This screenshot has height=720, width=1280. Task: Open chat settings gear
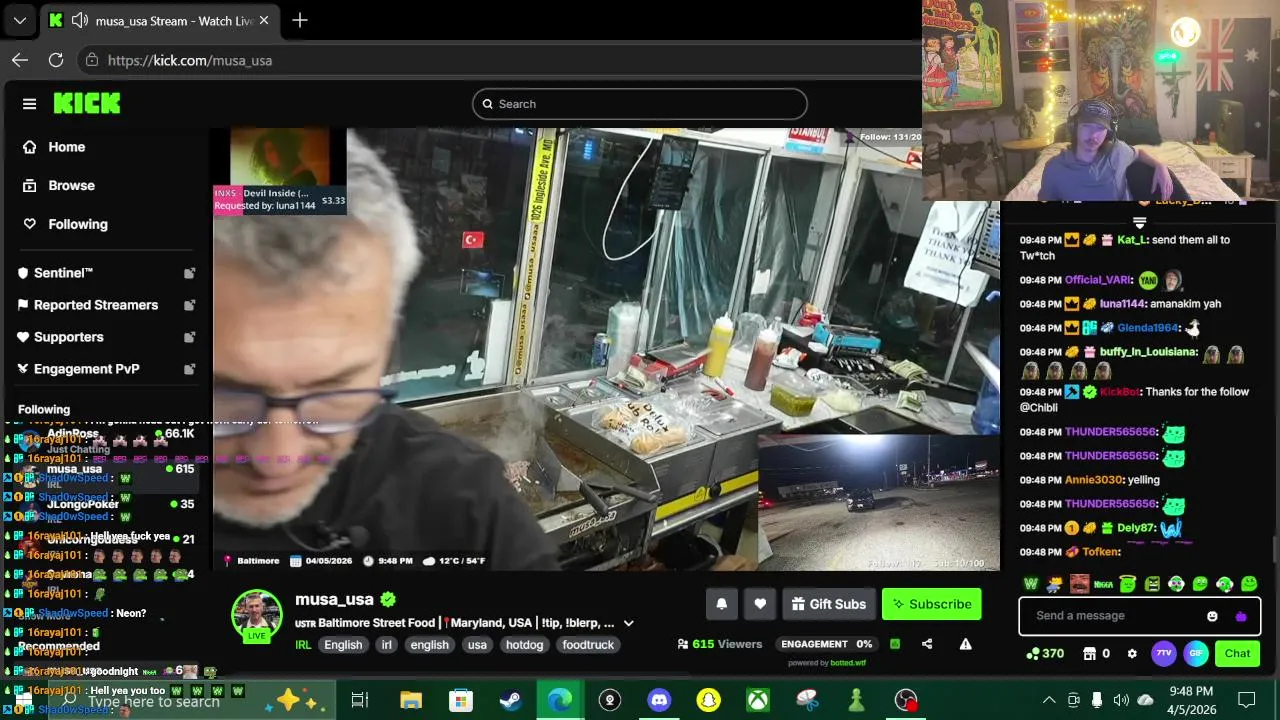(x=1132, y=654)
